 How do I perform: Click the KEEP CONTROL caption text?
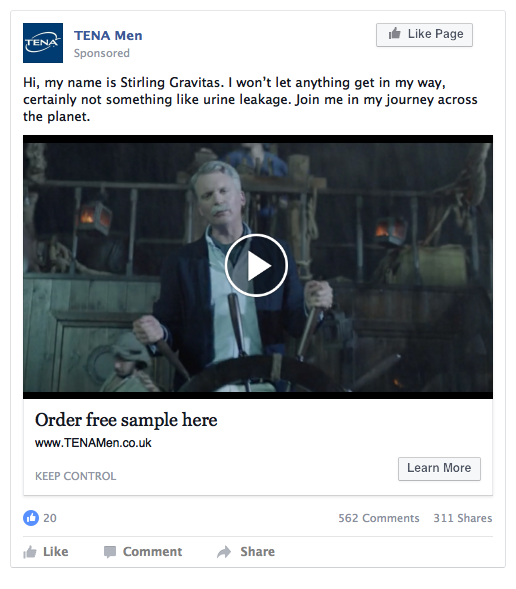tap(75, 476)
